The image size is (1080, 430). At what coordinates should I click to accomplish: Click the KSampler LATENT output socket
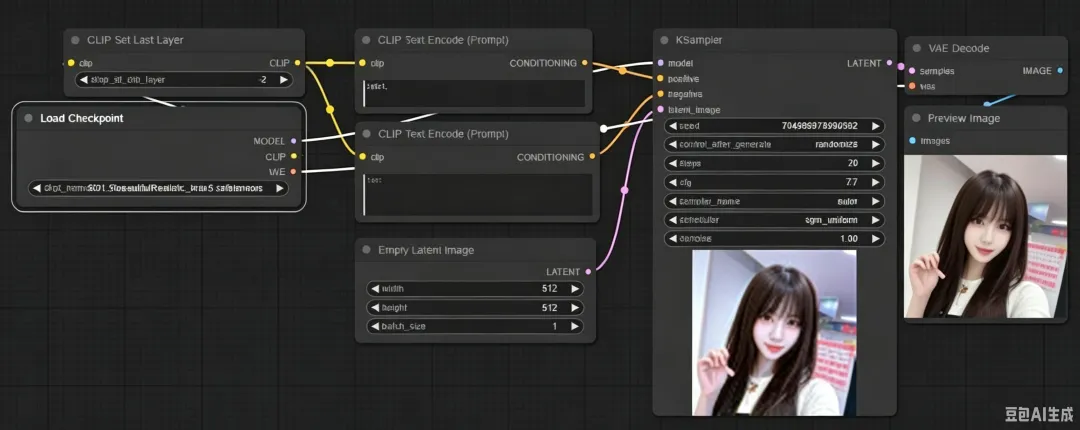point(890,63)
